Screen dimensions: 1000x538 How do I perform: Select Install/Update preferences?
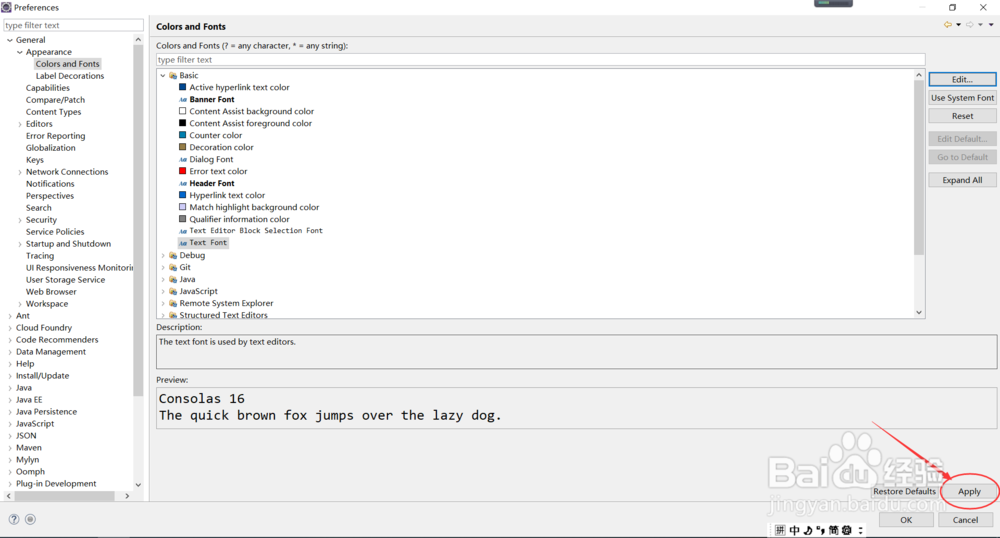tap(42, 375)
